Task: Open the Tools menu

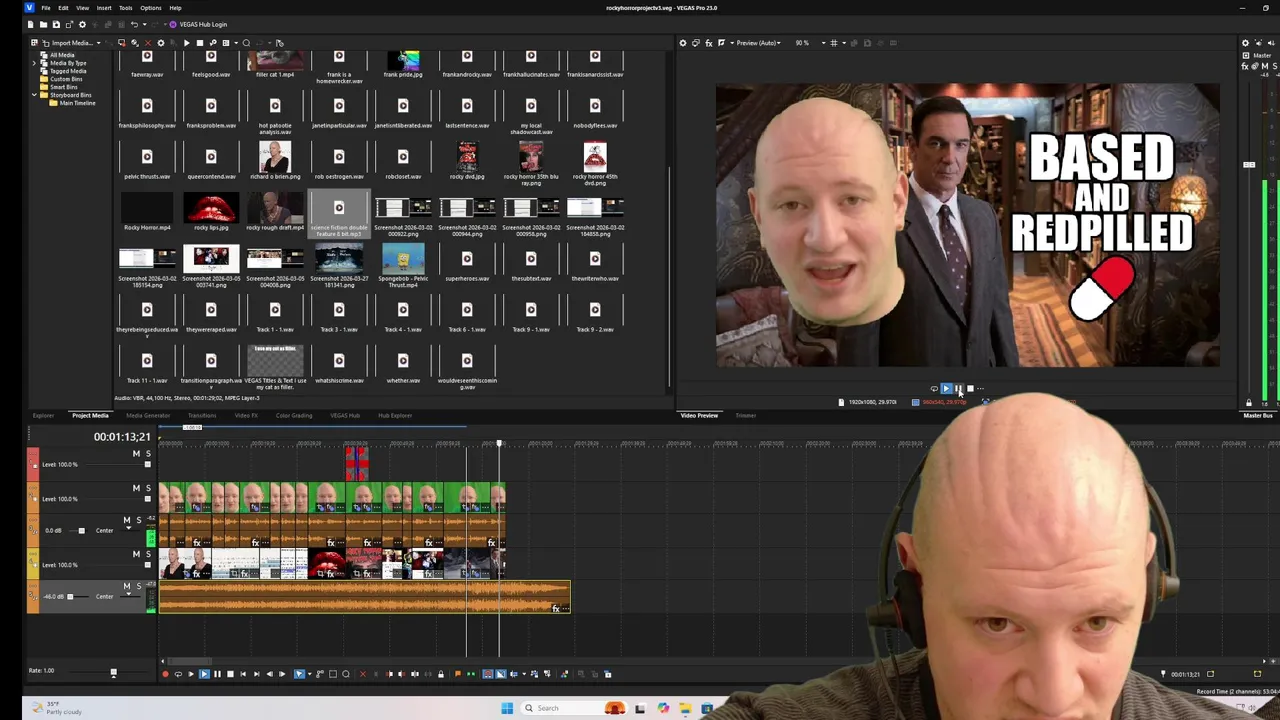Action: 125,8
